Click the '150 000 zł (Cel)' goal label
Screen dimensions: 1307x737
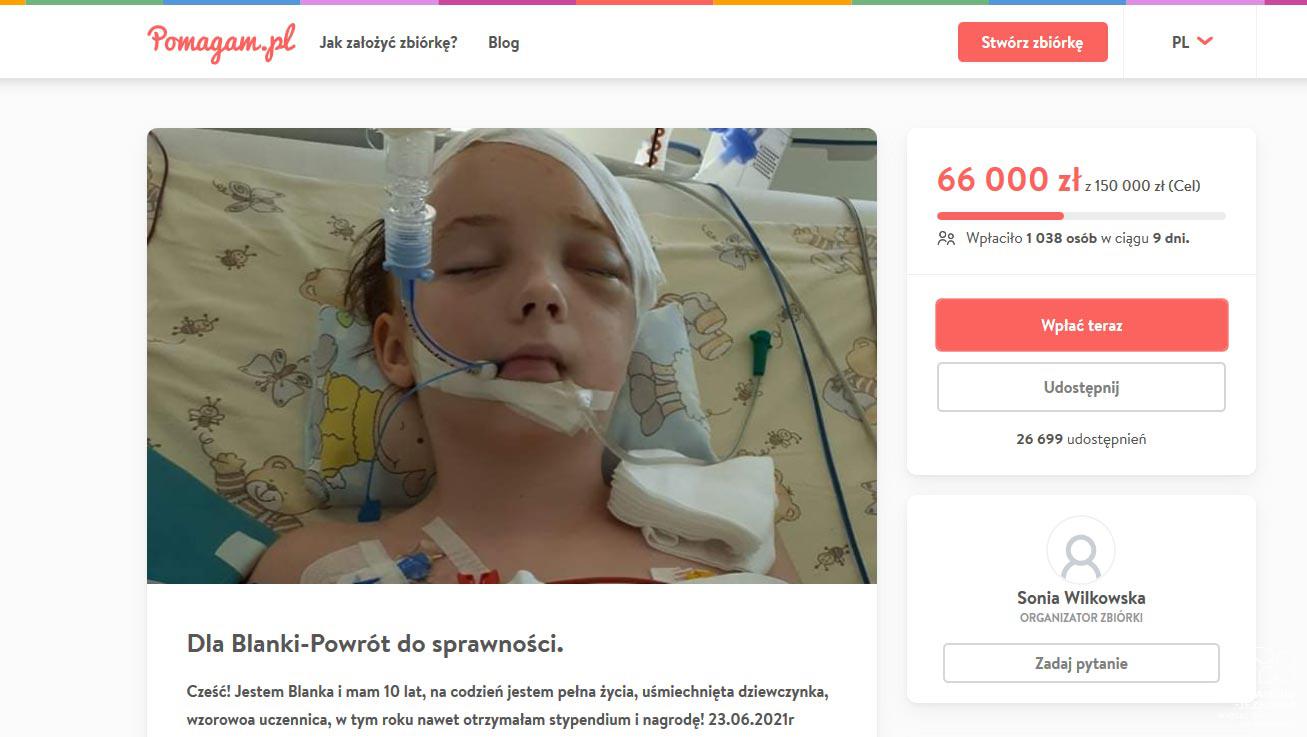(1148, 185)
